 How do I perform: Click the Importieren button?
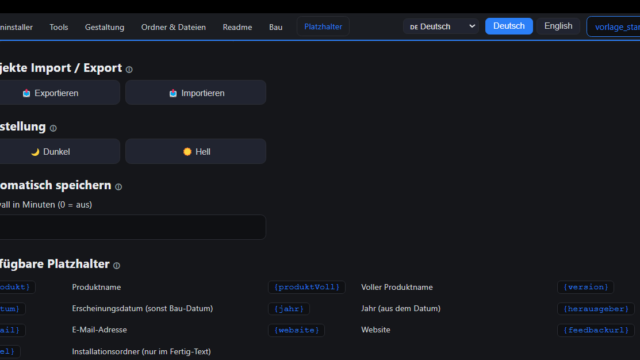(196, 93)
